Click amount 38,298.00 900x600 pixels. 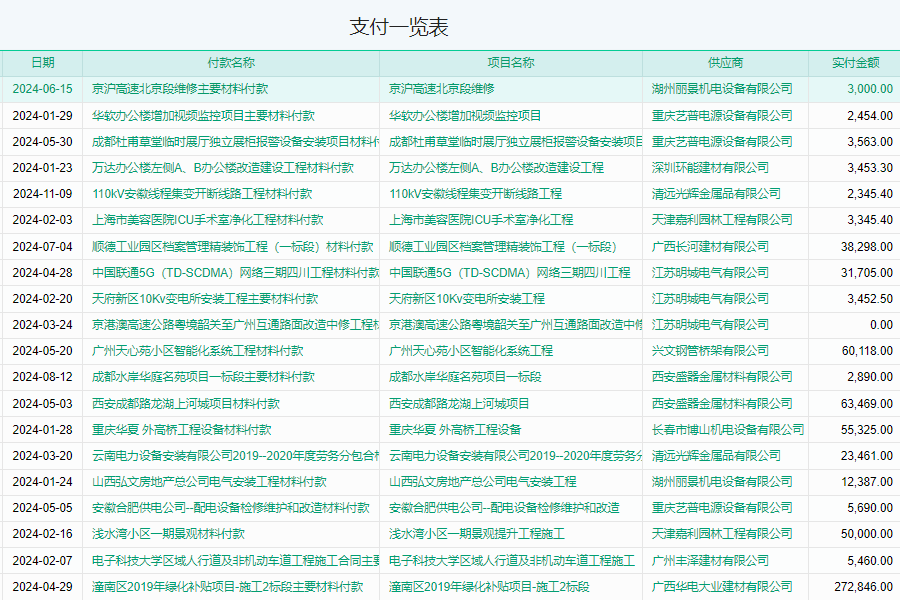point(867,246)
